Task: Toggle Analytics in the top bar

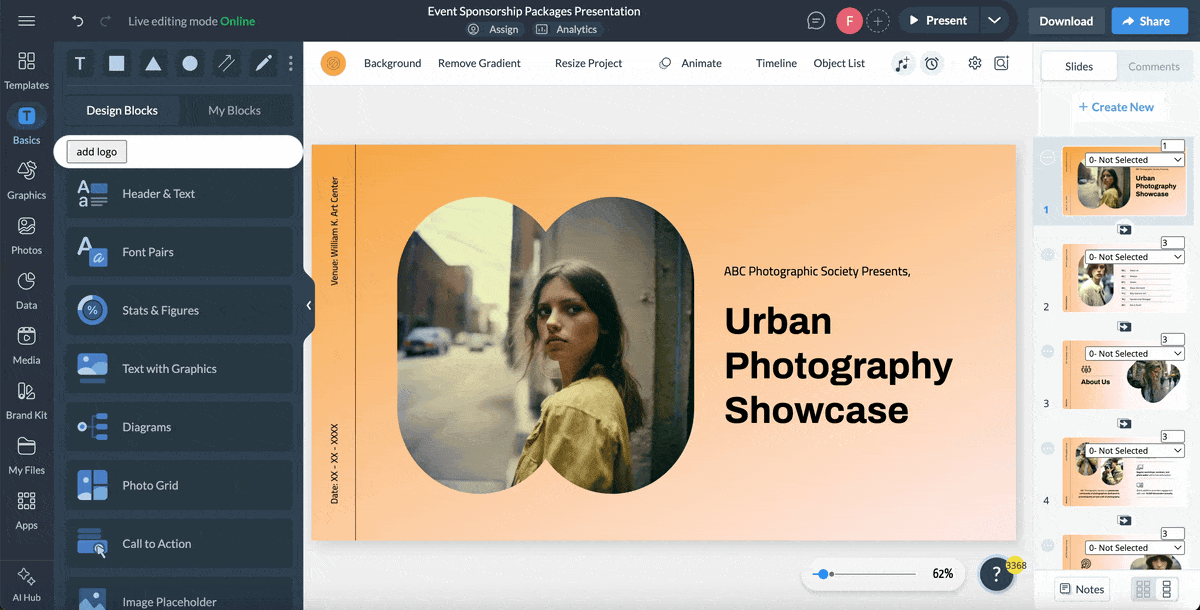Action: click(566, 29)
